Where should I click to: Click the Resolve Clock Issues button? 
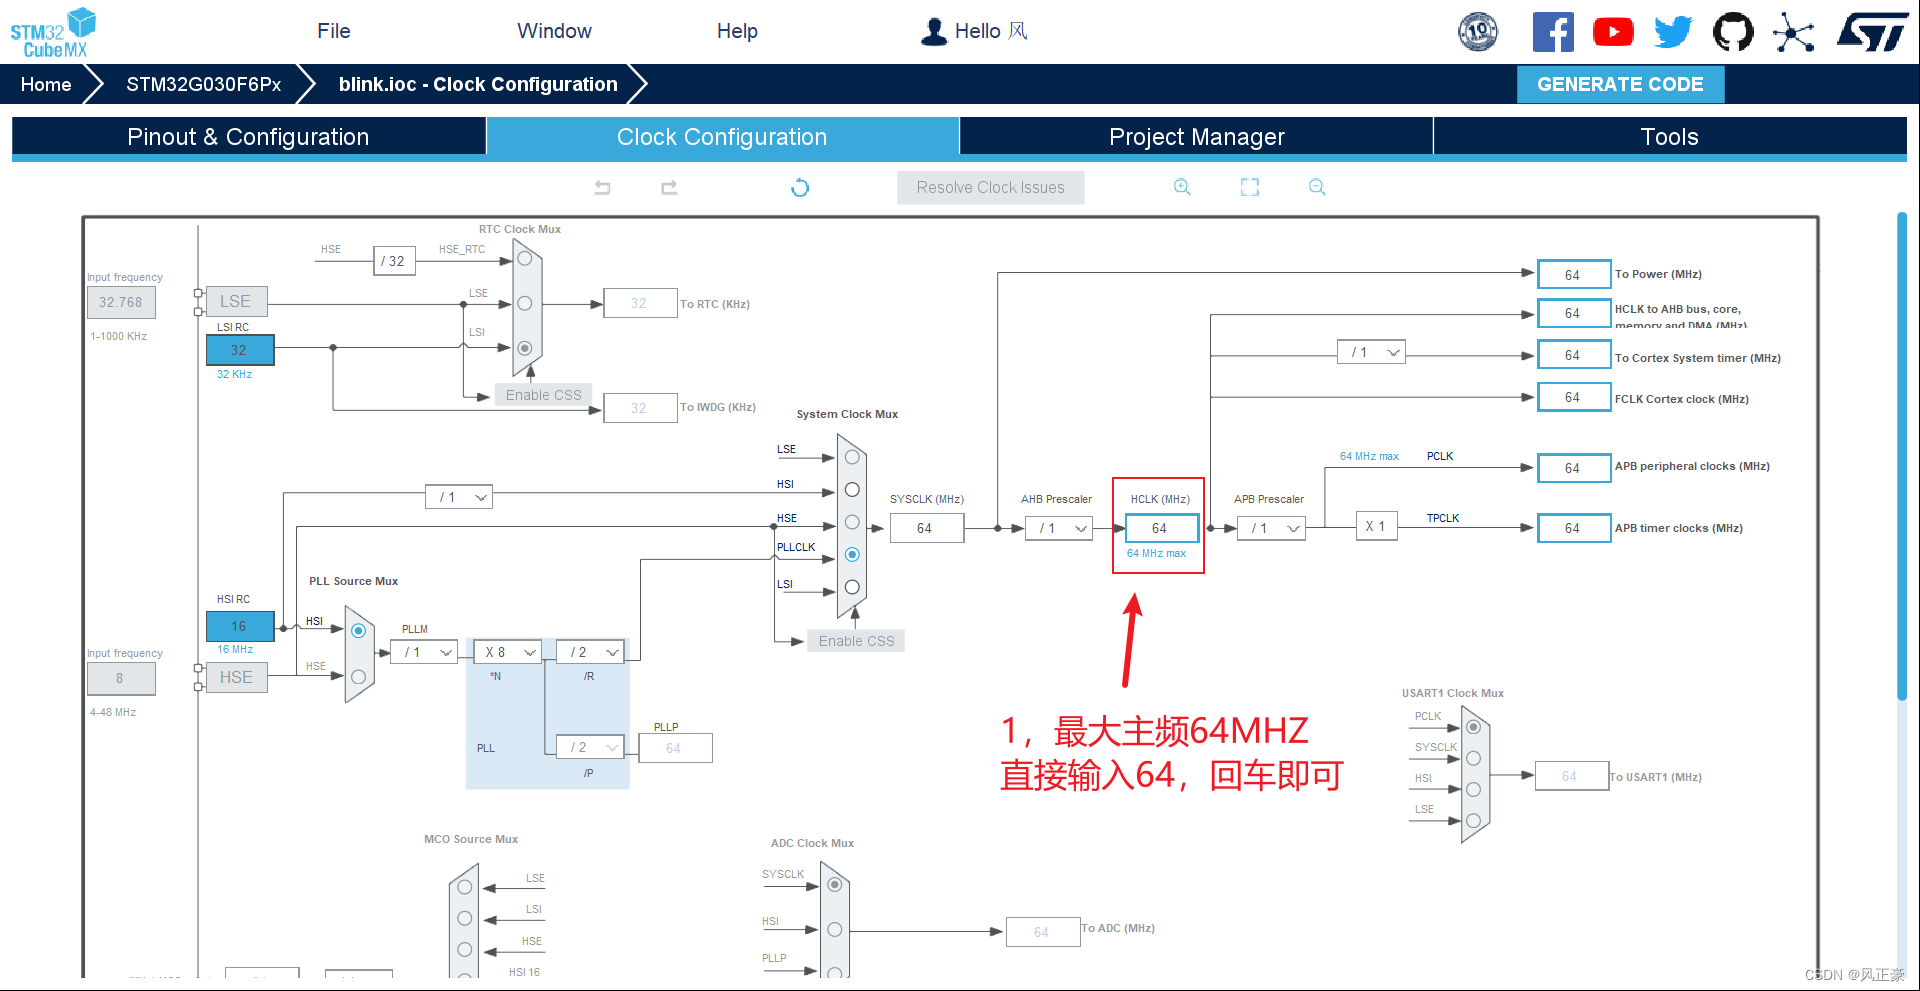(x=990, y=187)
